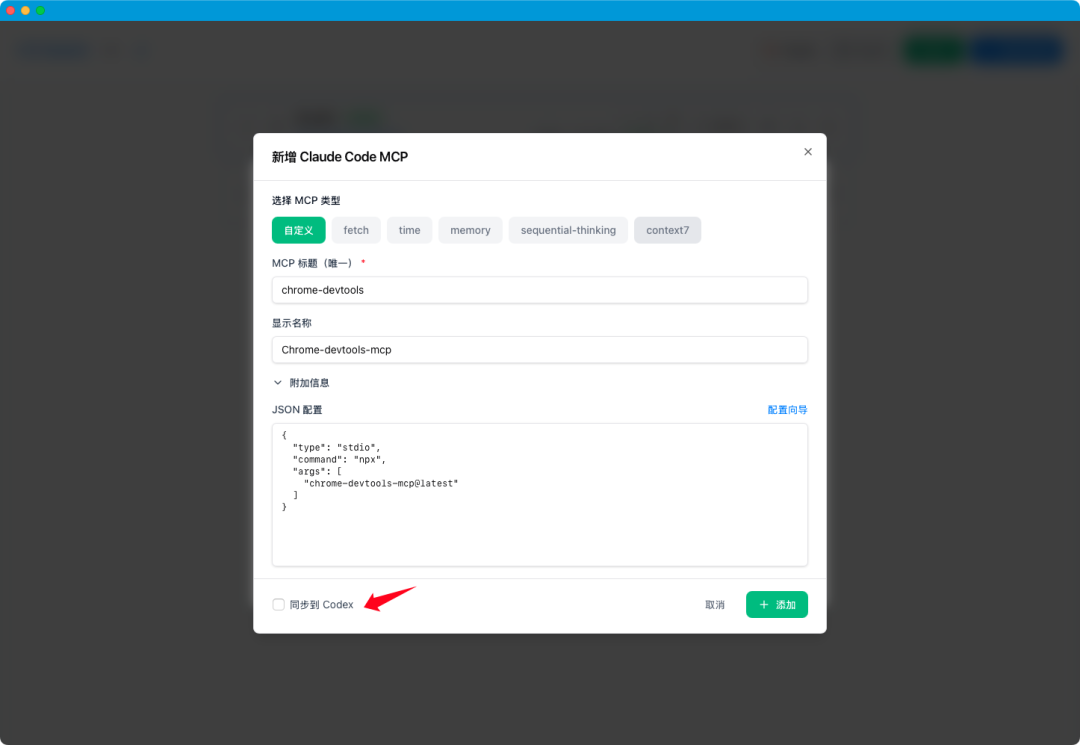Minimize the window with the yellow button
This screenshot has height=745, width=1080.
[x=26, y=10]
